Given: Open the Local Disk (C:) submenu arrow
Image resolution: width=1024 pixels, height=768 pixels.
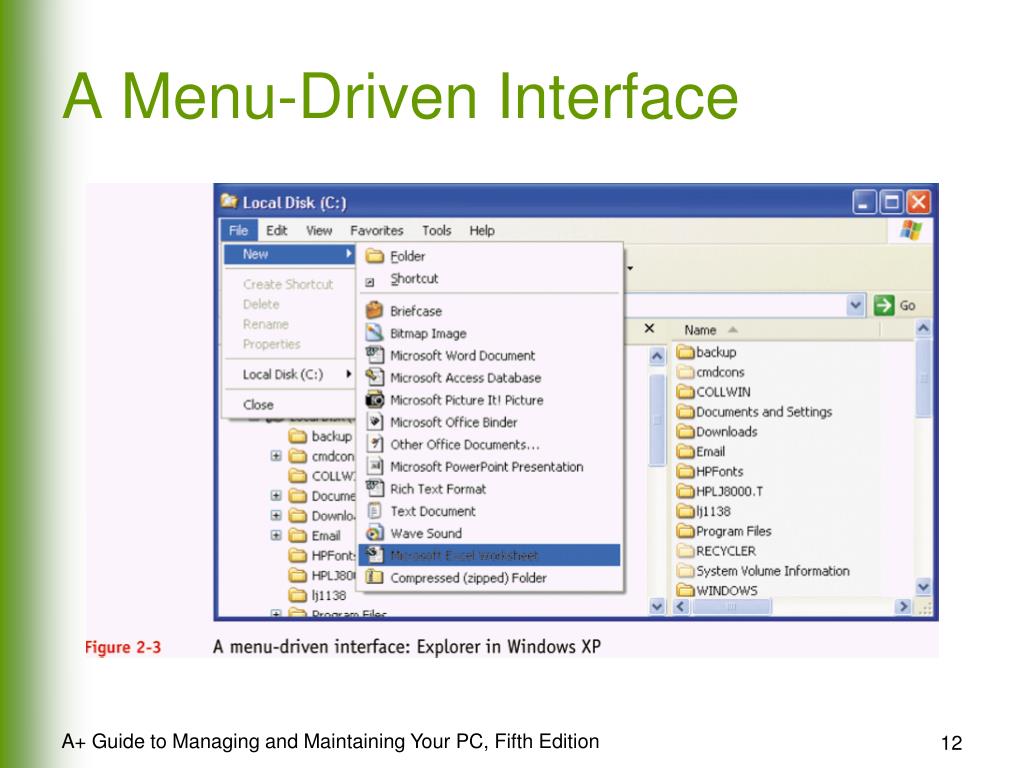Looking at the screenshot, I should tap(349, 374).
